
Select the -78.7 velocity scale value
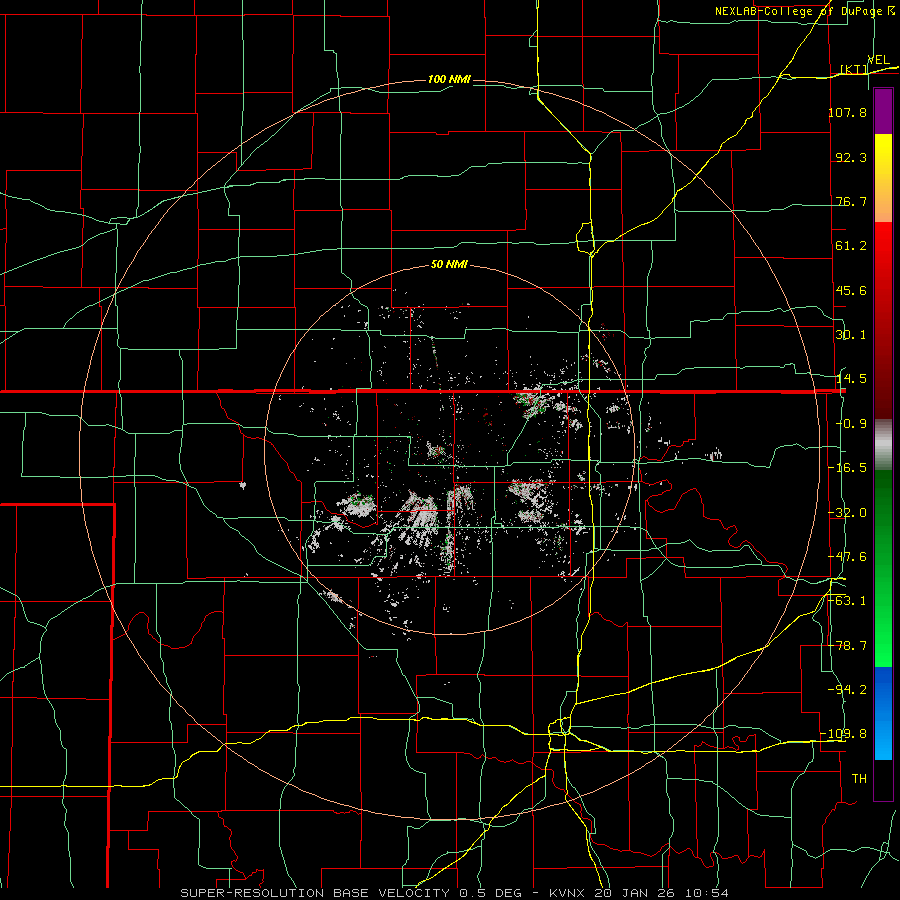tap(847, 646)
